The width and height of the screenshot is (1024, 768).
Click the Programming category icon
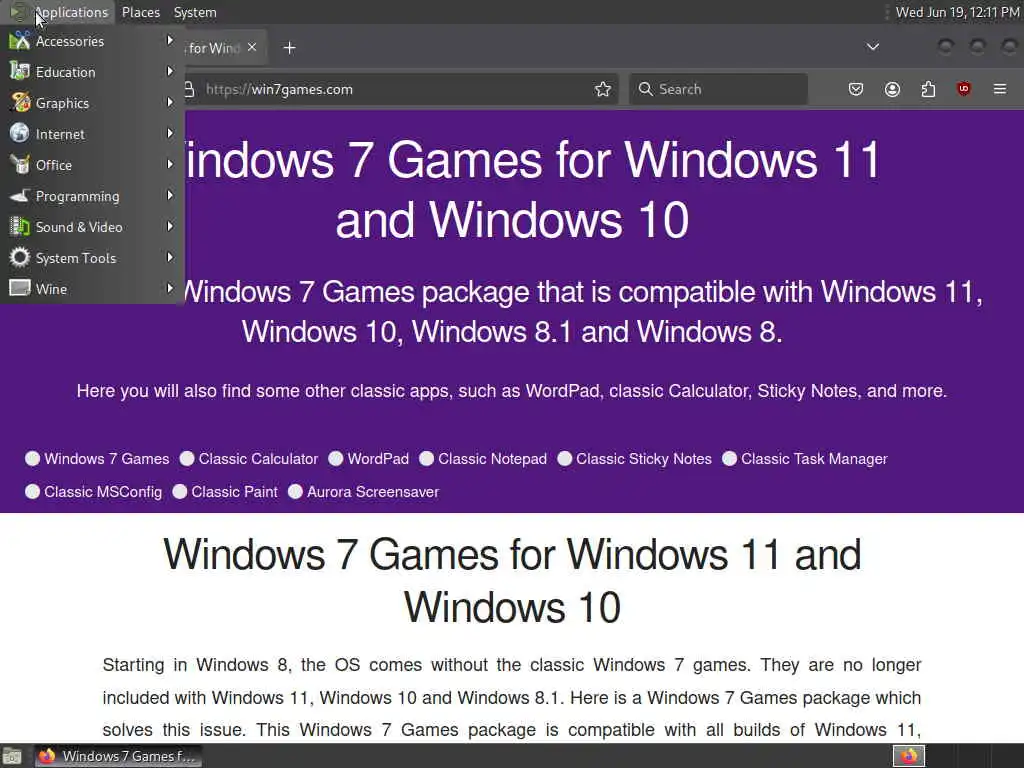(20, 195)
